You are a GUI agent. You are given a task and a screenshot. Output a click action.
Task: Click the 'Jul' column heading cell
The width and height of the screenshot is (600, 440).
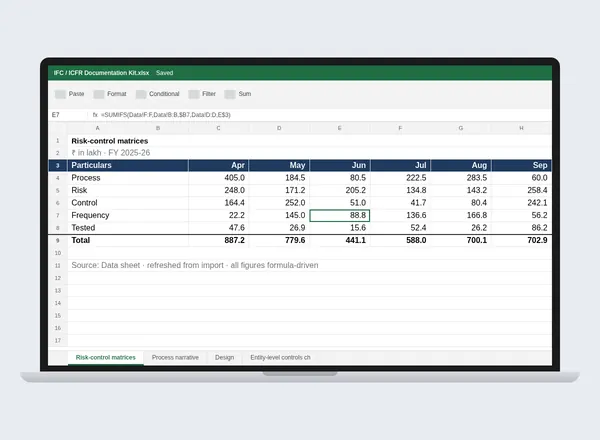point(400,165)
